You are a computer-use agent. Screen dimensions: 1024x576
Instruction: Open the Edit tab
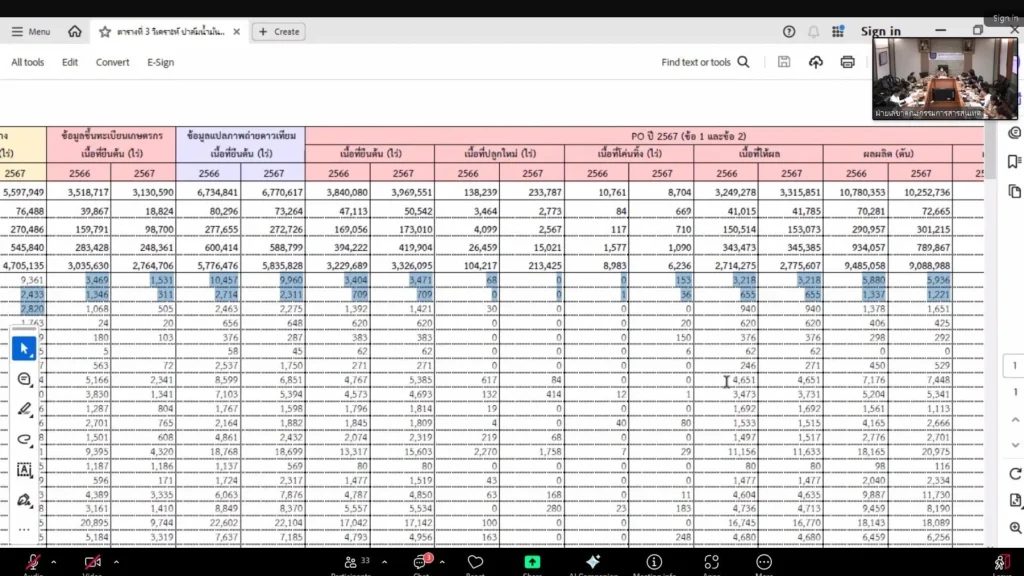coord(70,62)
